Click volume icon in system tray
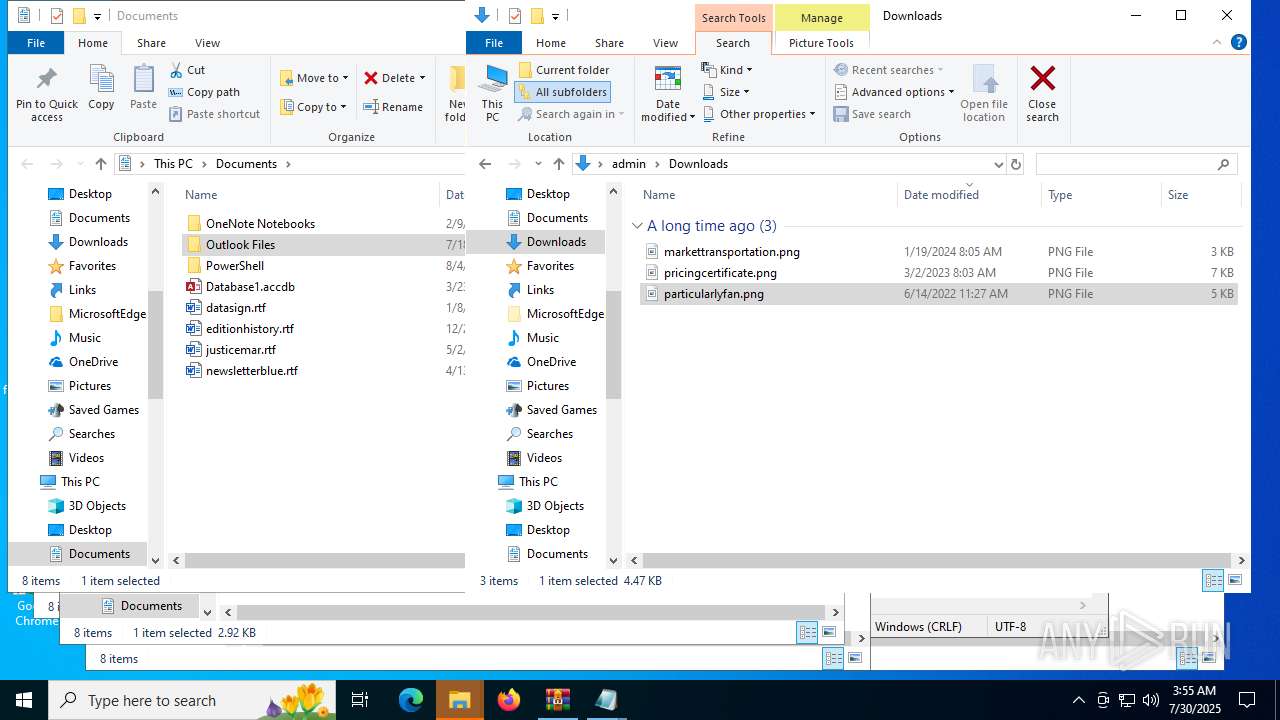The width and height of the screenshot is (1280, 720). coord(1151,700)
